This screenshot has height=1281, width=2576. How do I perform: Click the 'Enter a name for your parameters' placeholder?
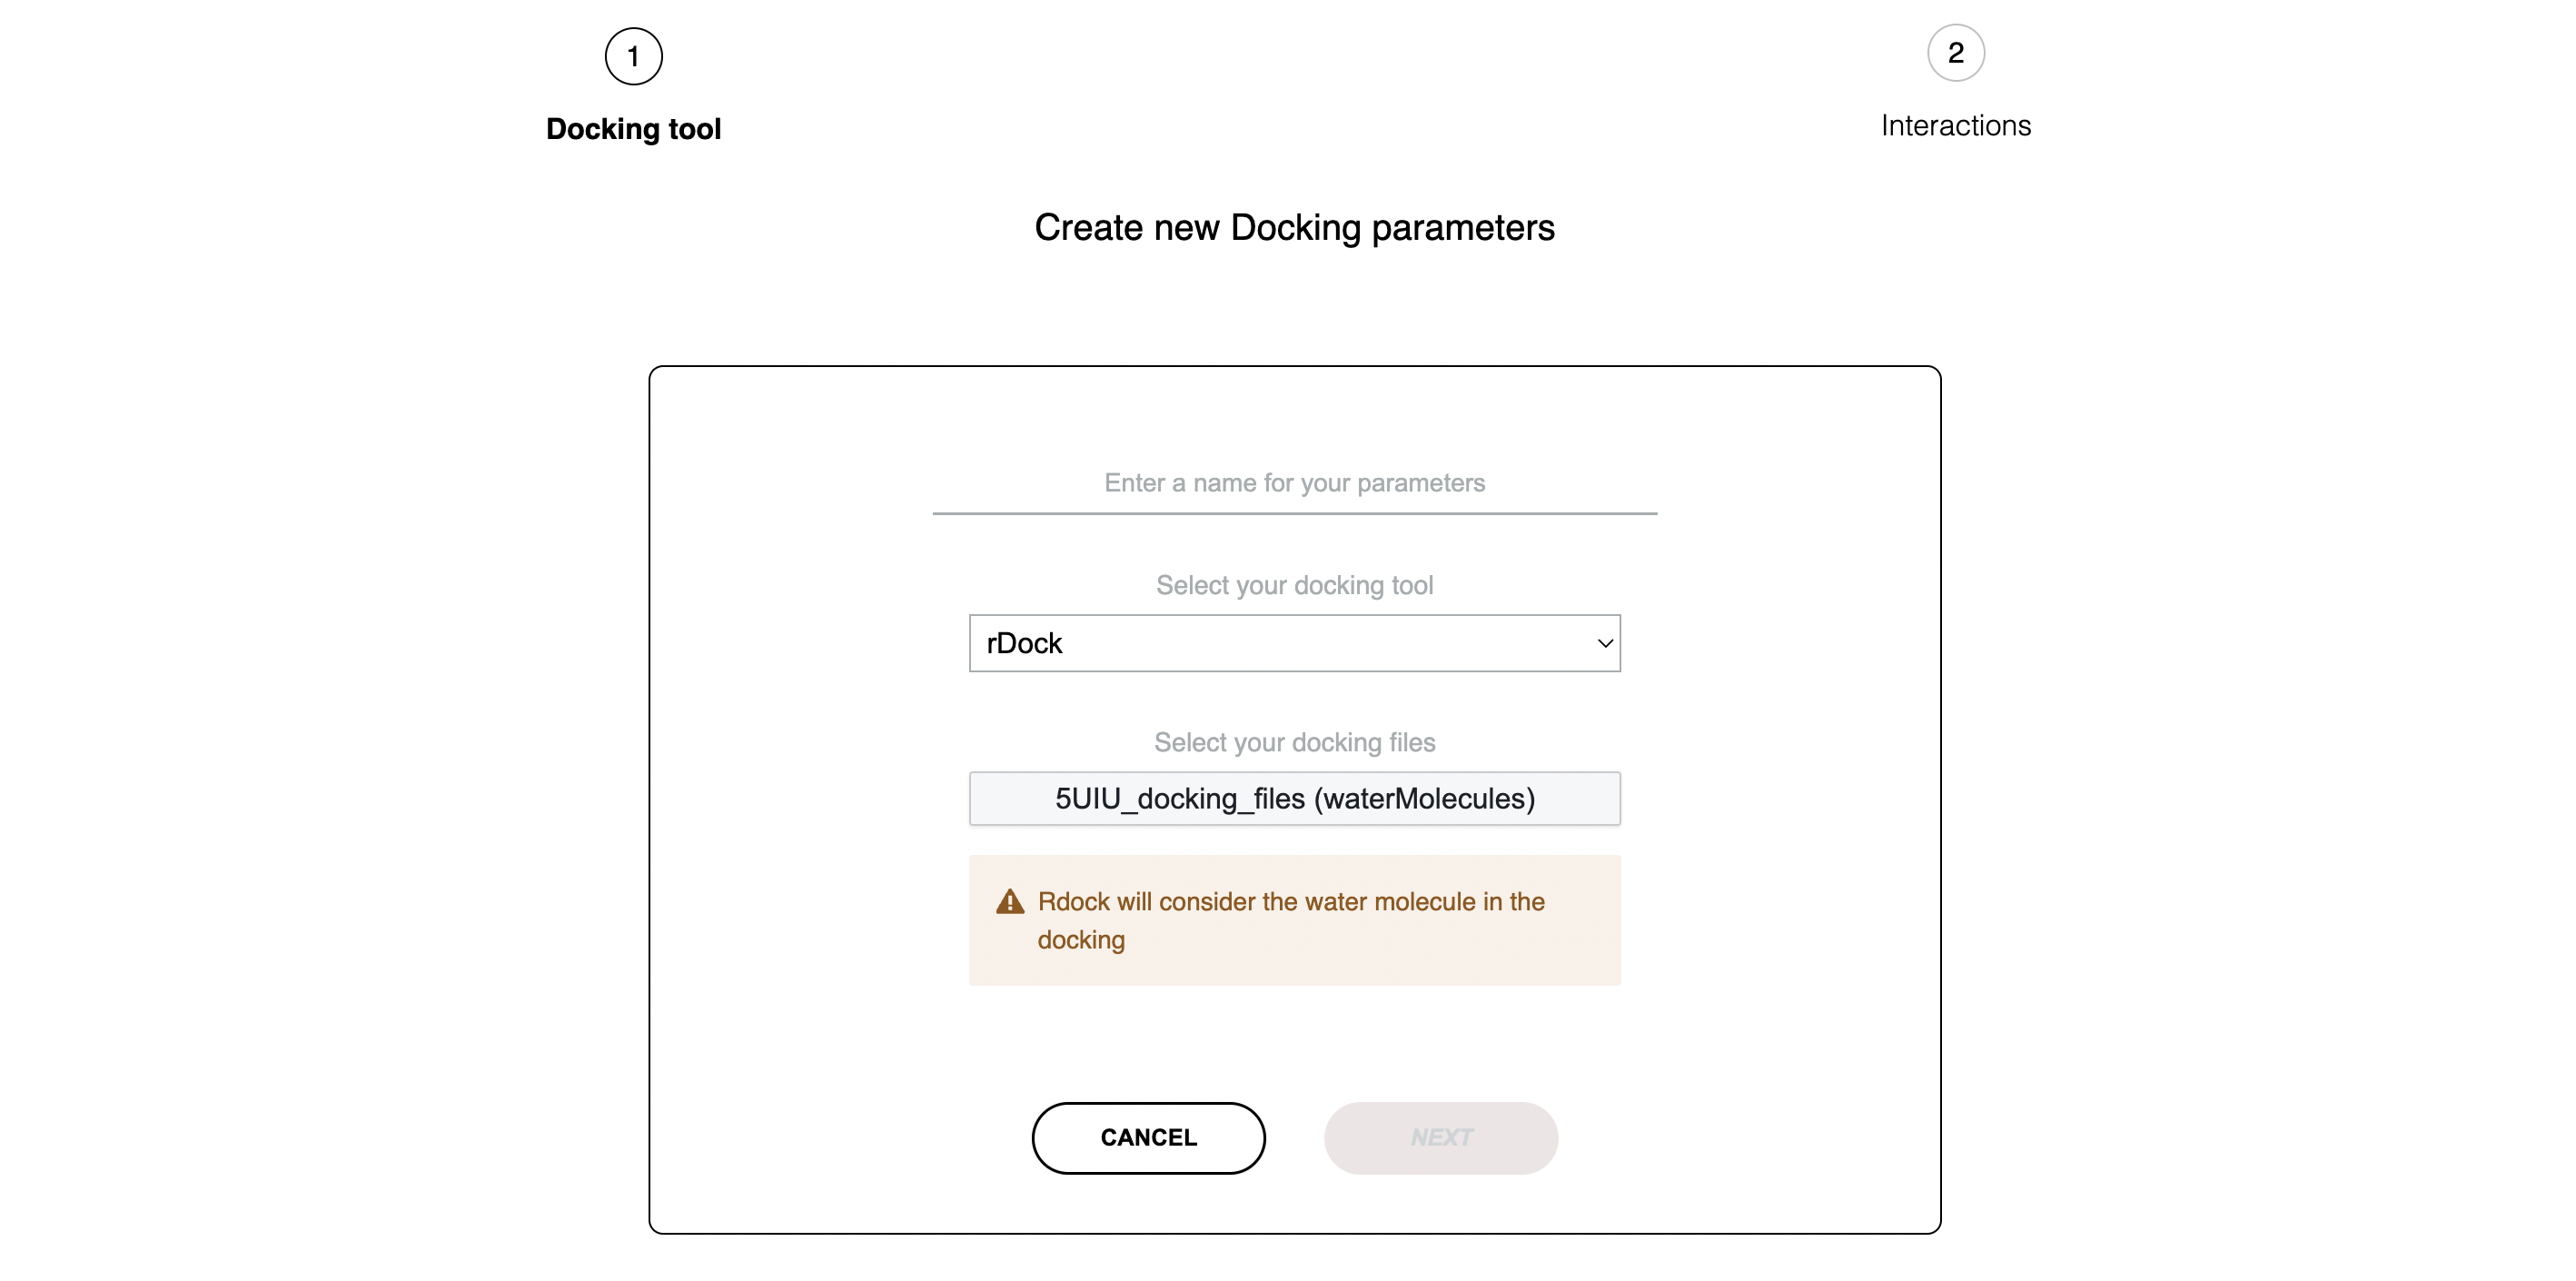(1294, 483)
